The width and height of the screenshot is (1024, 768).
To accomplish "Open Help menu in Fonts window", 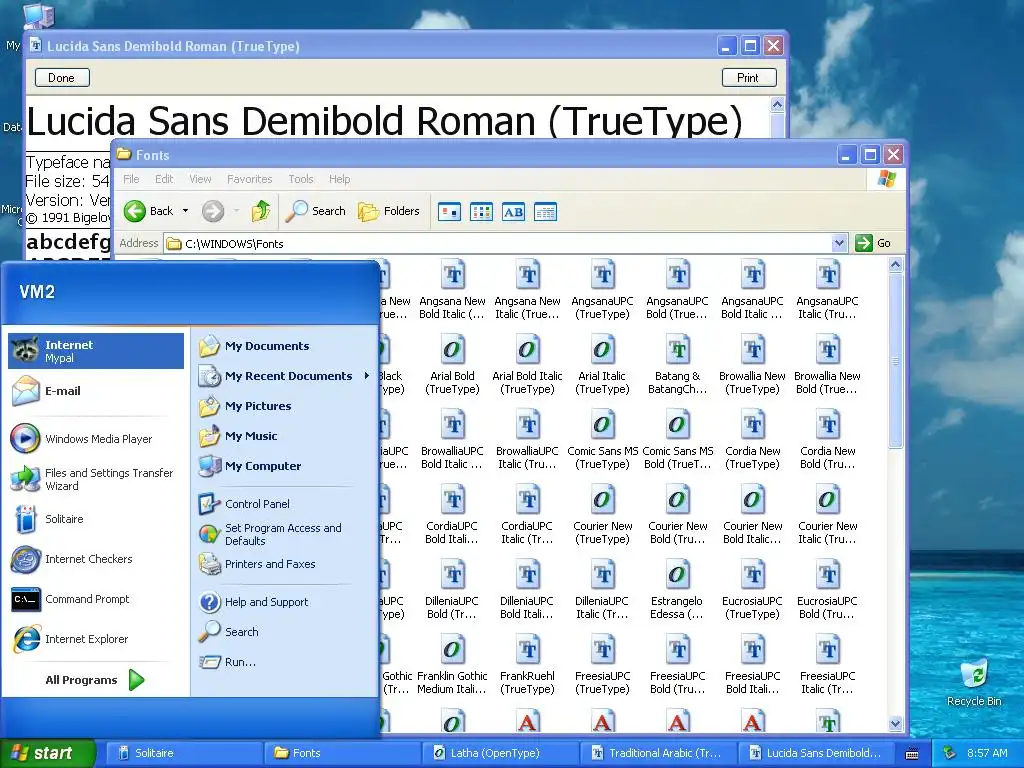I will coord(339,179).
